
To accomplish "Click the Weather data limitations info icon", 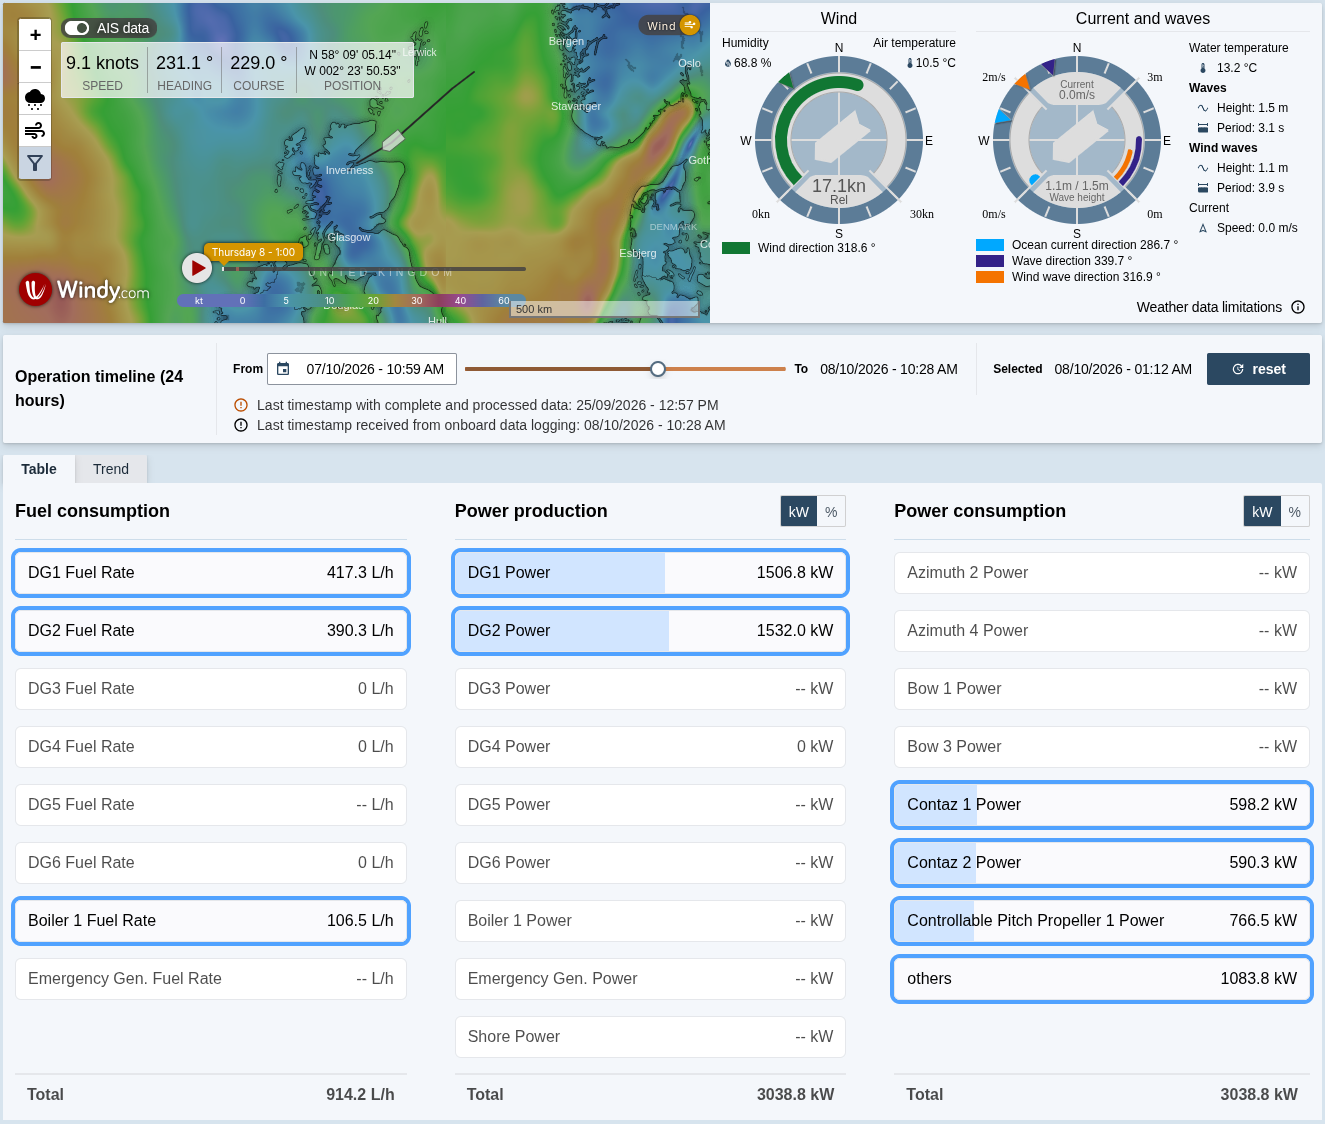I will point(1298,307).
